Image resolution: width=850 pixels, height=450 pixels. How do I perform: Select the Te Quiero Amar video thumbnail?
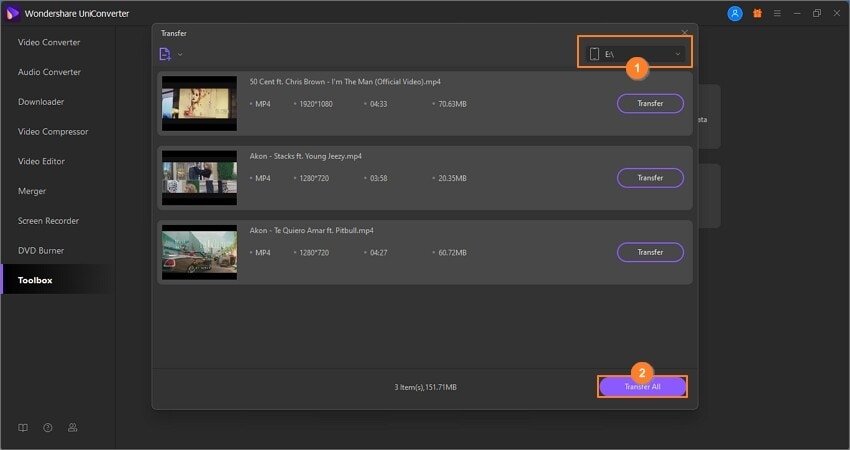(199, 252)
